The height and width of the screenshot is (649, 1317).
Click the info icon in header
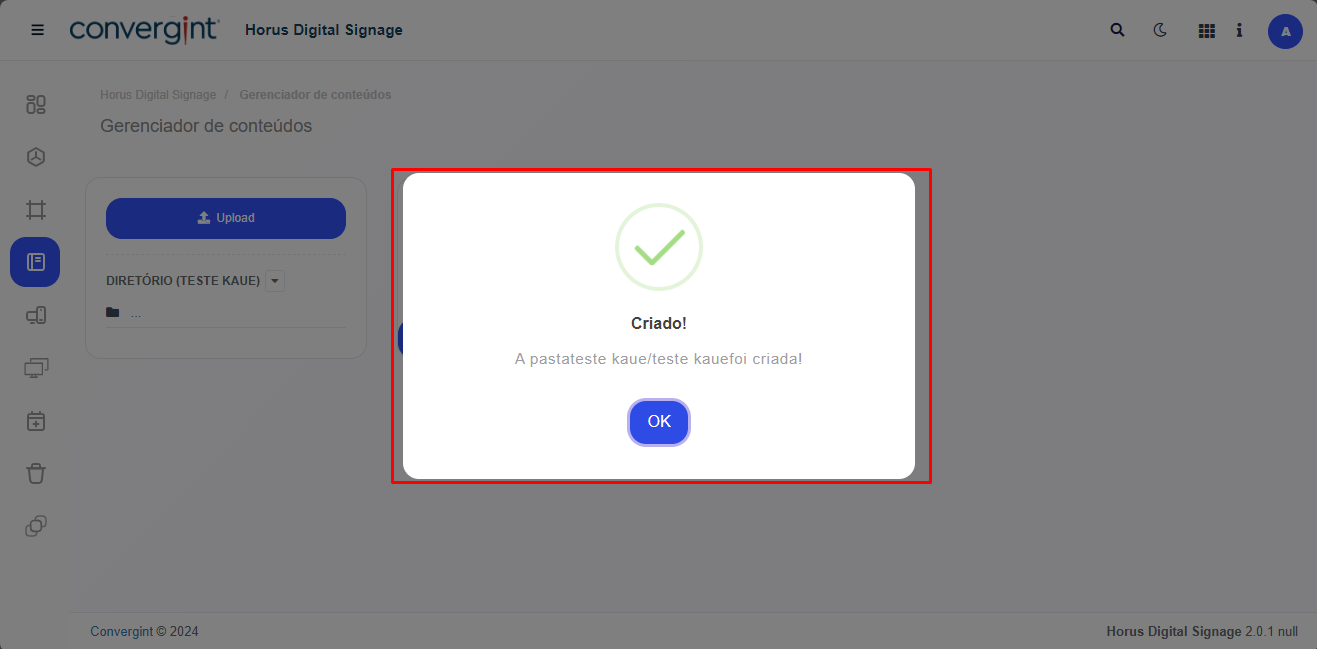pyautogui.click(x=1239, y=30)
